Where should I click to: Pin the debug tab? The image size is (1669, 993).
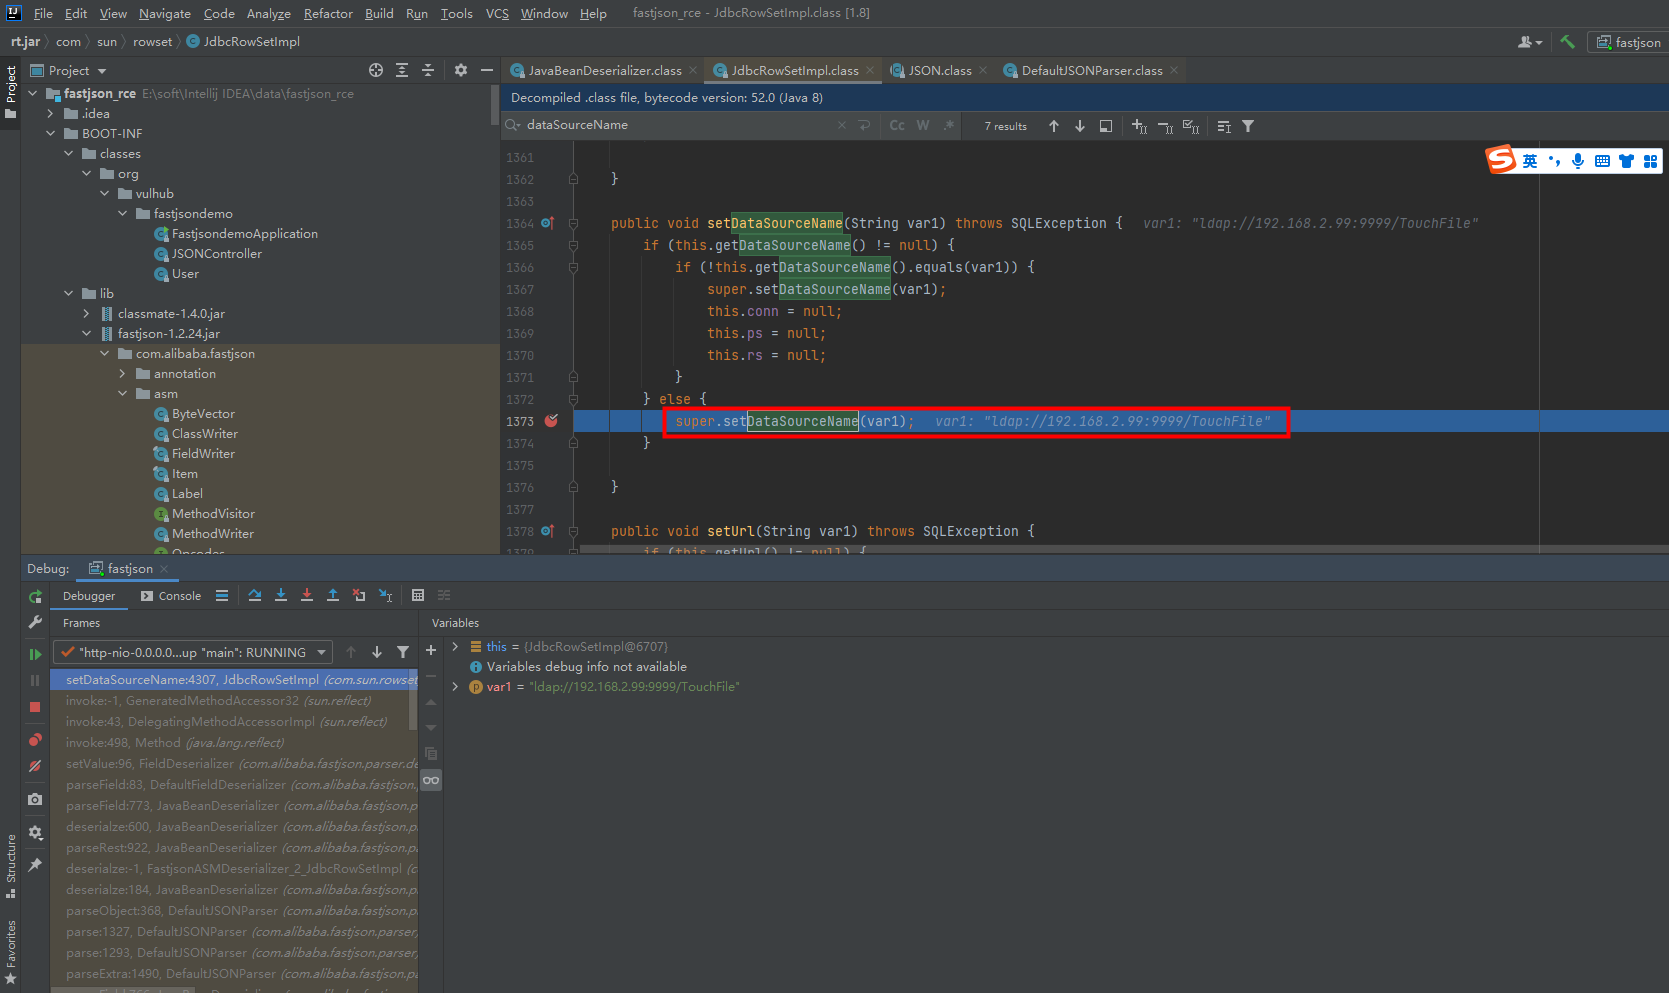pyautogui.click(x=35, y=864)
